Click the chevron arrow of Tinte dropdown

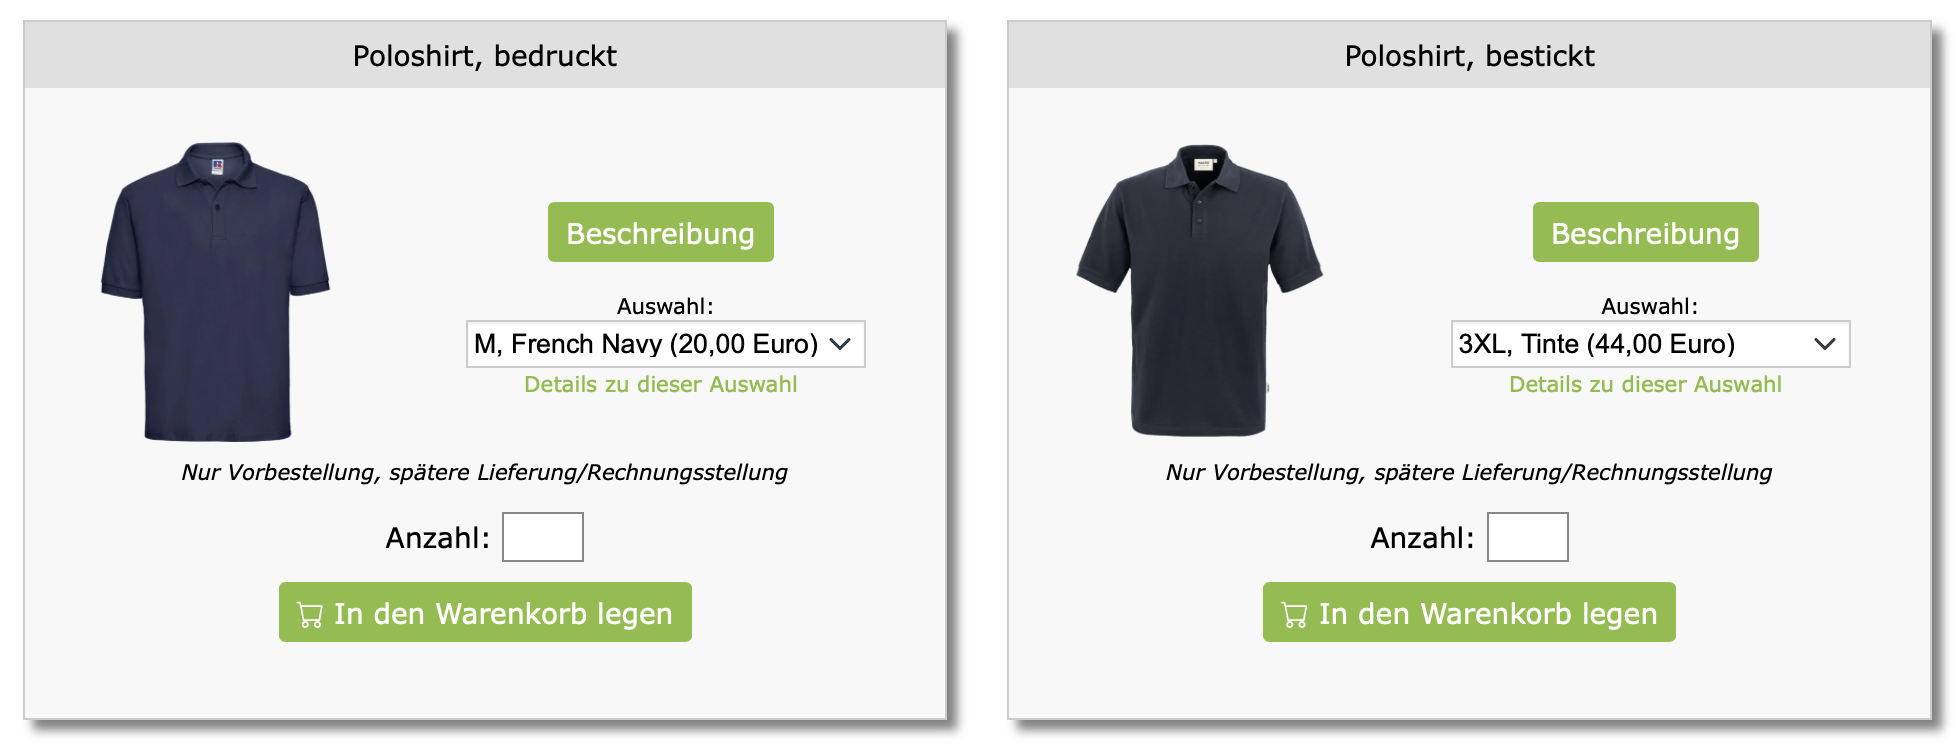(x=1825, y=344)
